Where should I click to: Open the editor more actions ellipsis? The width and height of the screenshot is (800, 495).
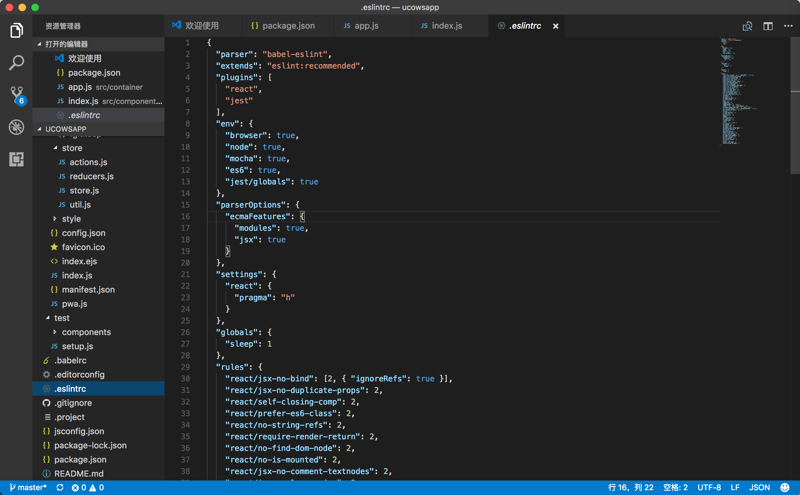(x=788, y=26)
